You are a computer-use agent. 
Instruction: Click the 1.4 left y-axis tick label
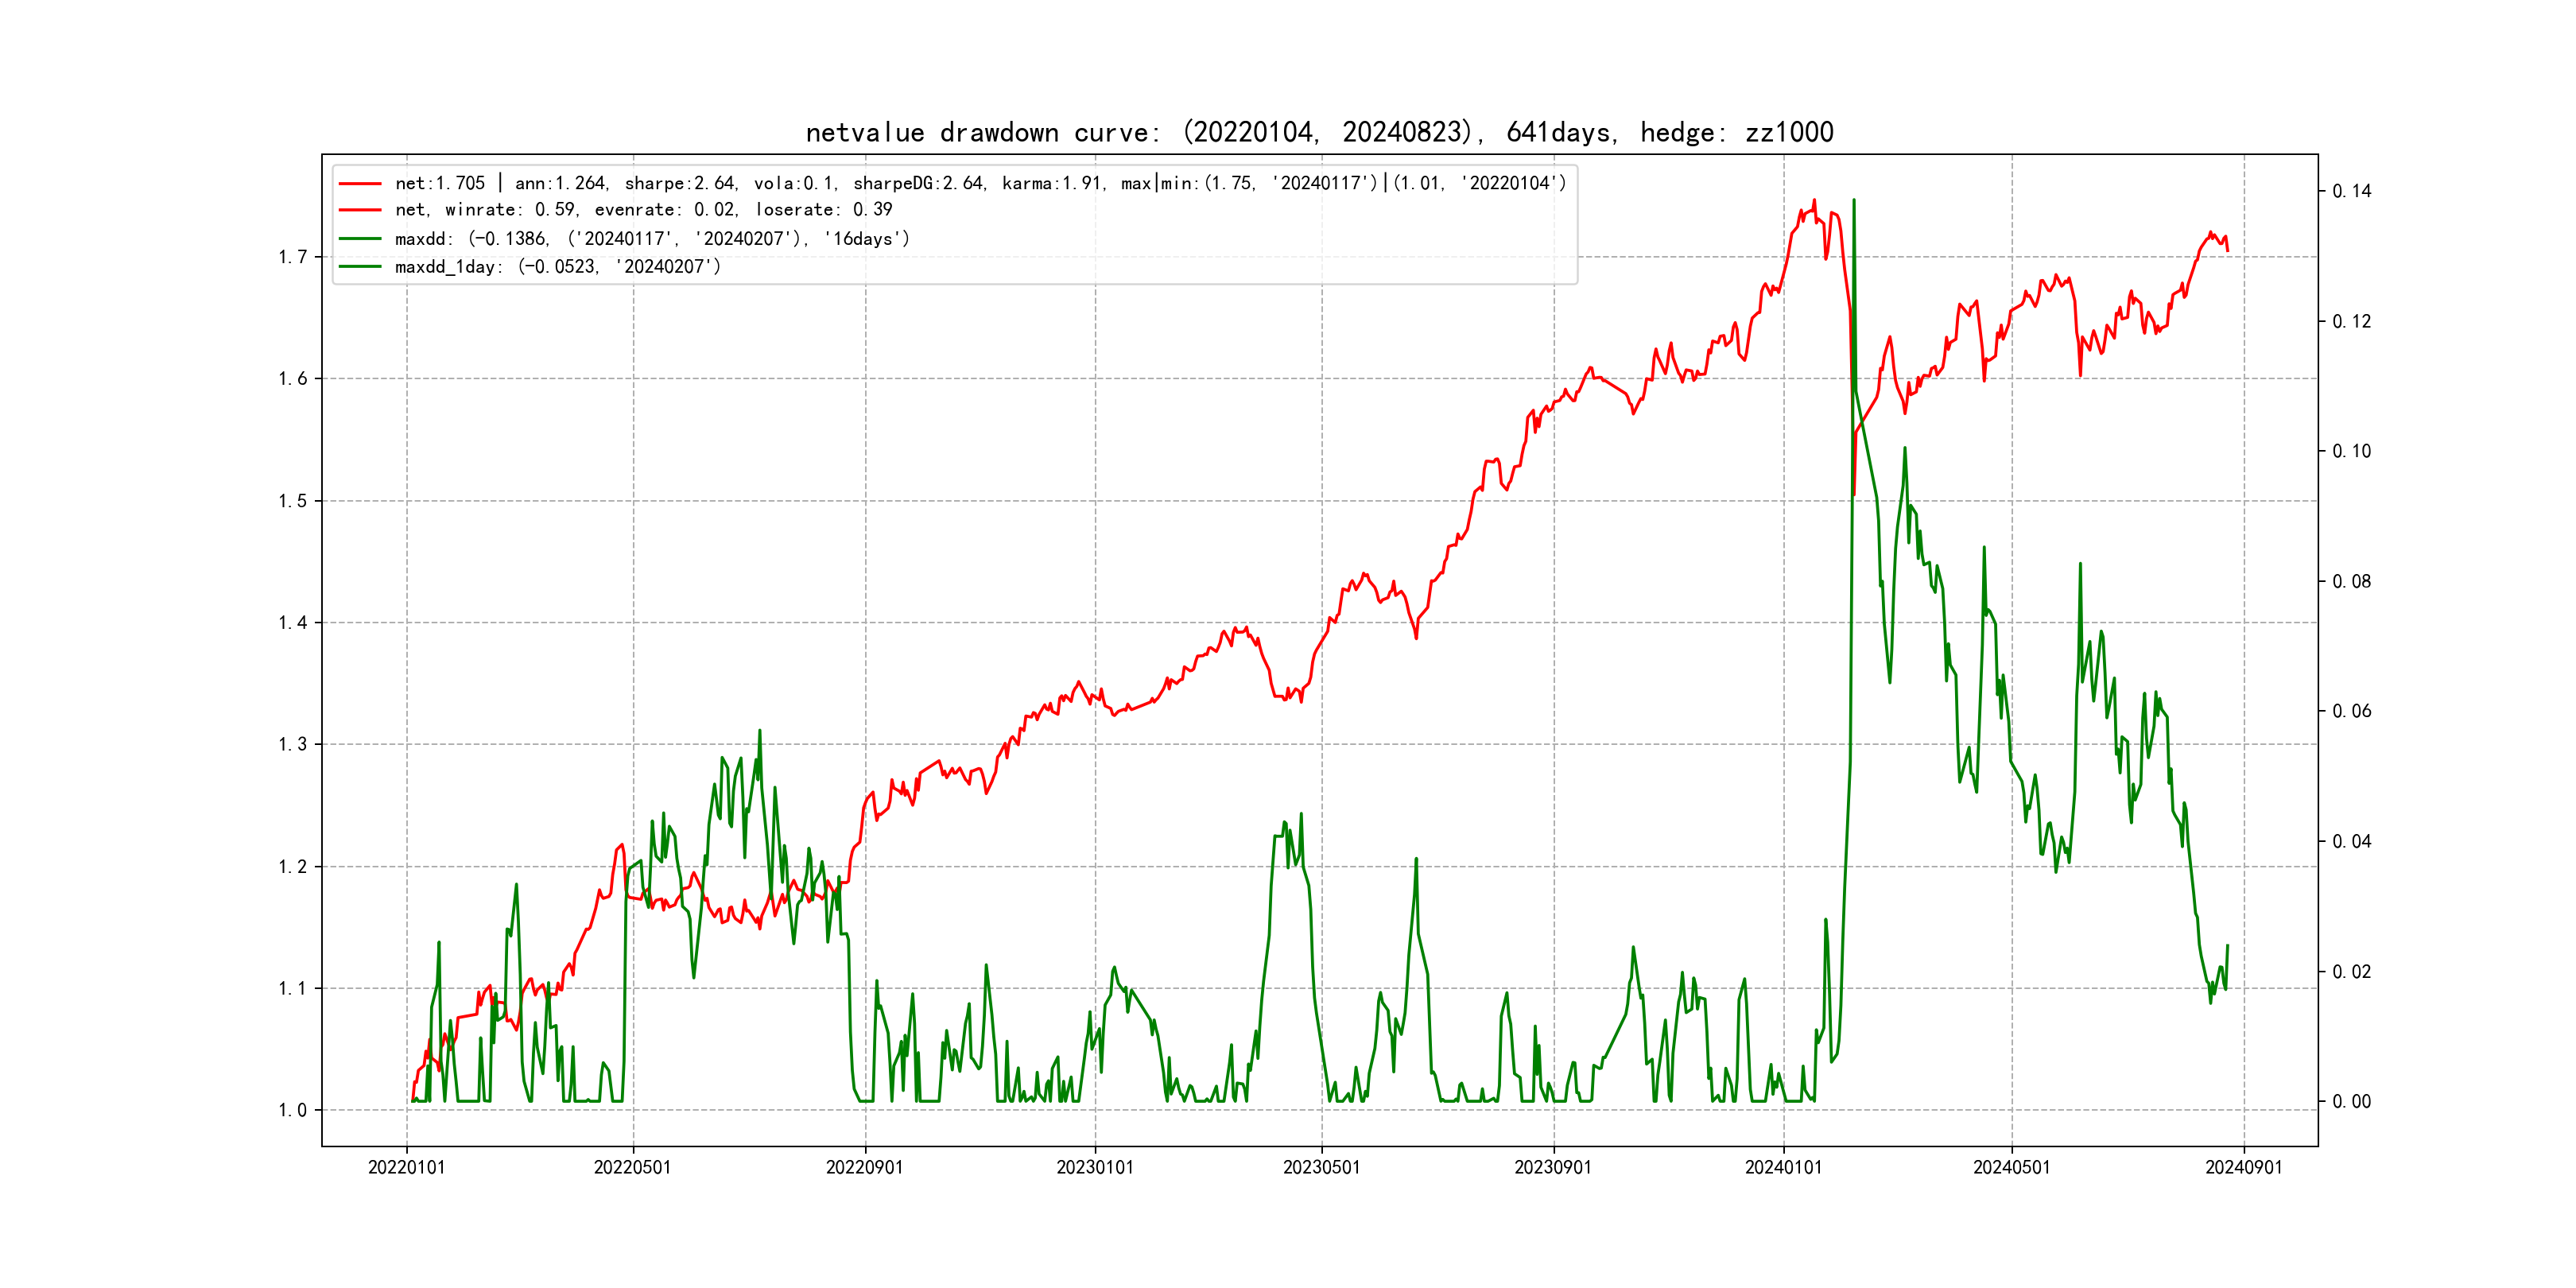coord(292,623)
